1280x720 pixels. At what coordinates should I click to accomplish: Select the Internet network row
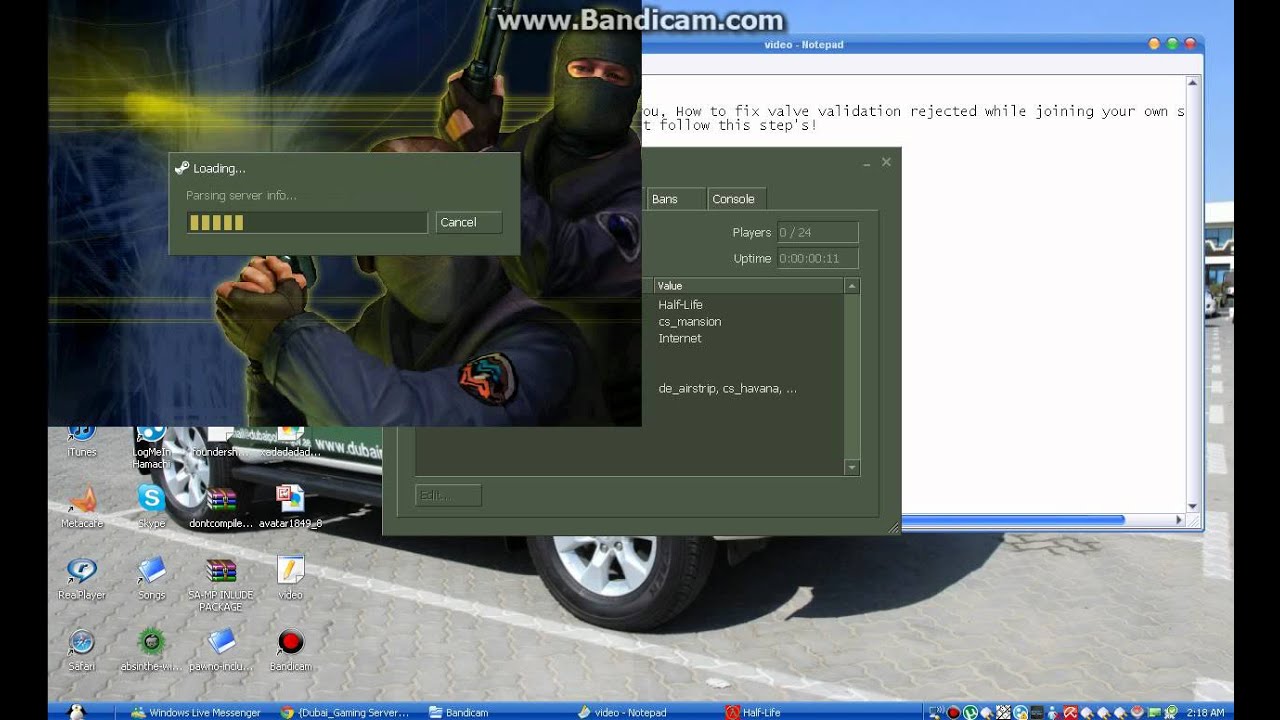[679, 338]
